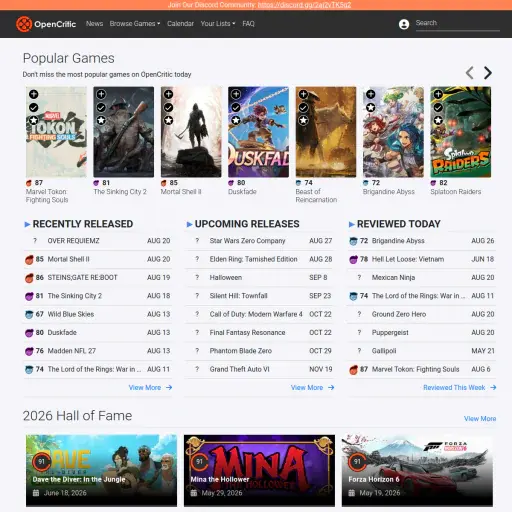512x512 pixels.
Task: Open the FAQ page
Action: [248, 24]
